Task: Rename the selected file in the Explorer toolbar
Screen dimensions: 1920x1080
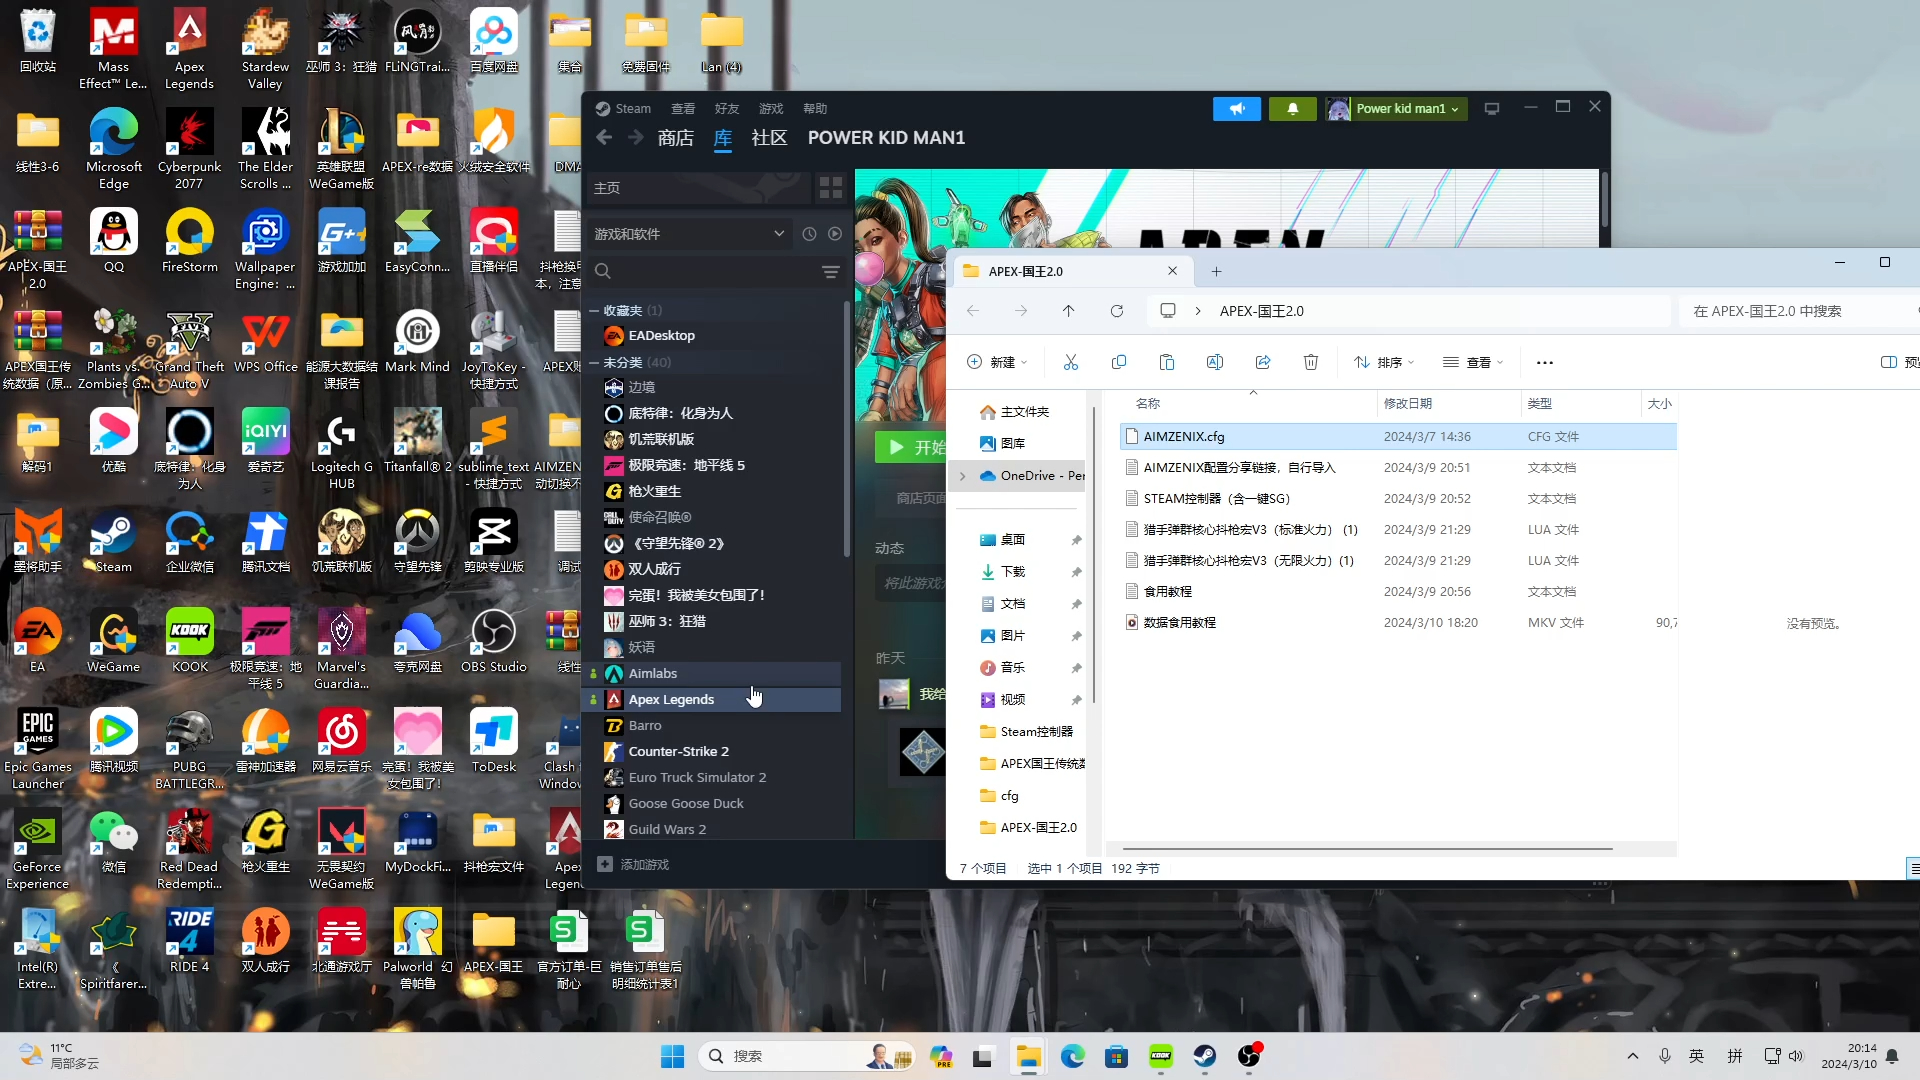Action: (x=1215, y=363)
